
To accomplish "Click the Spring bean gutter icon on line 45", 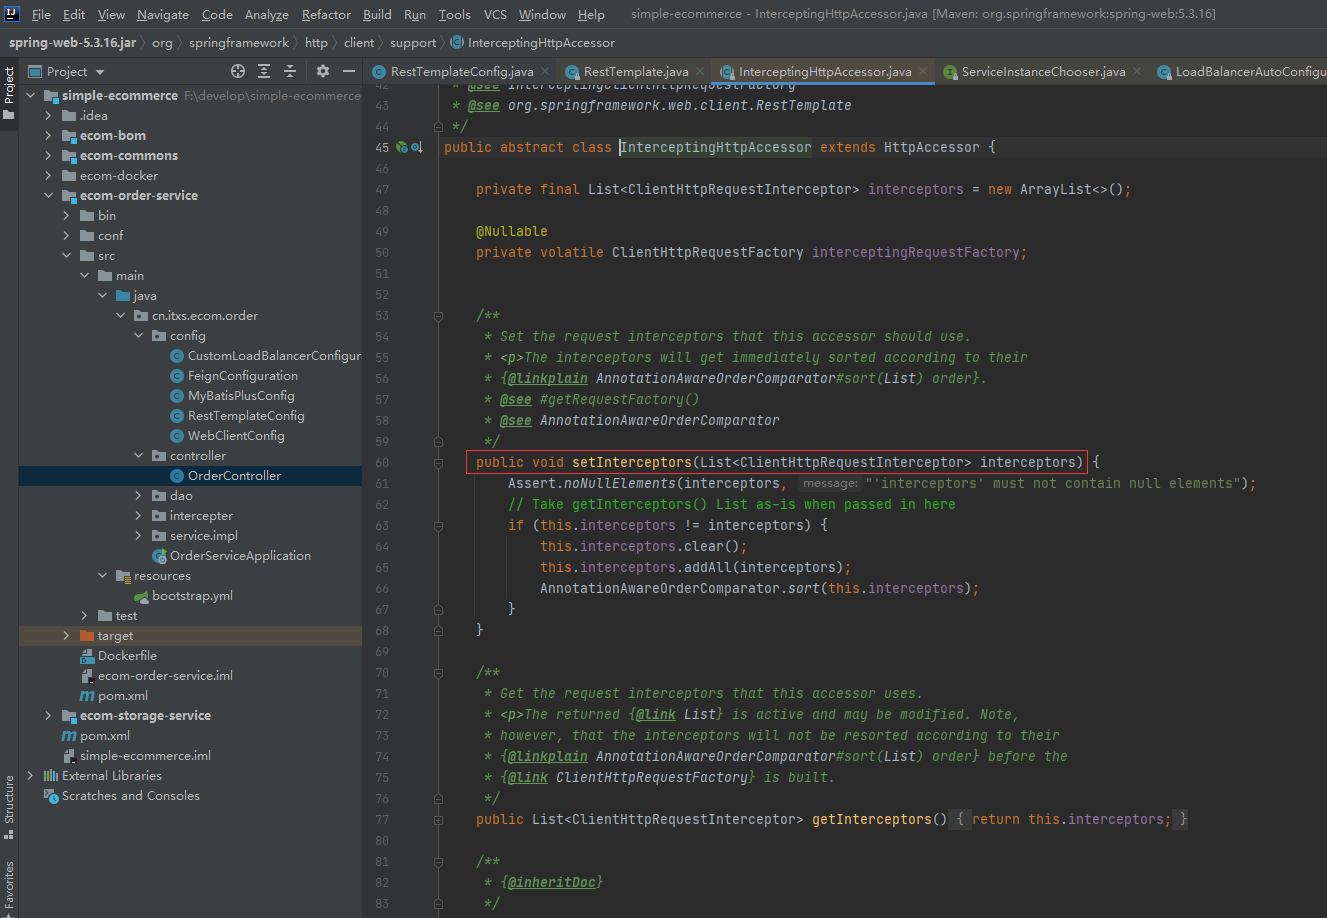I will pyautogui.click(x=402, y=147).
